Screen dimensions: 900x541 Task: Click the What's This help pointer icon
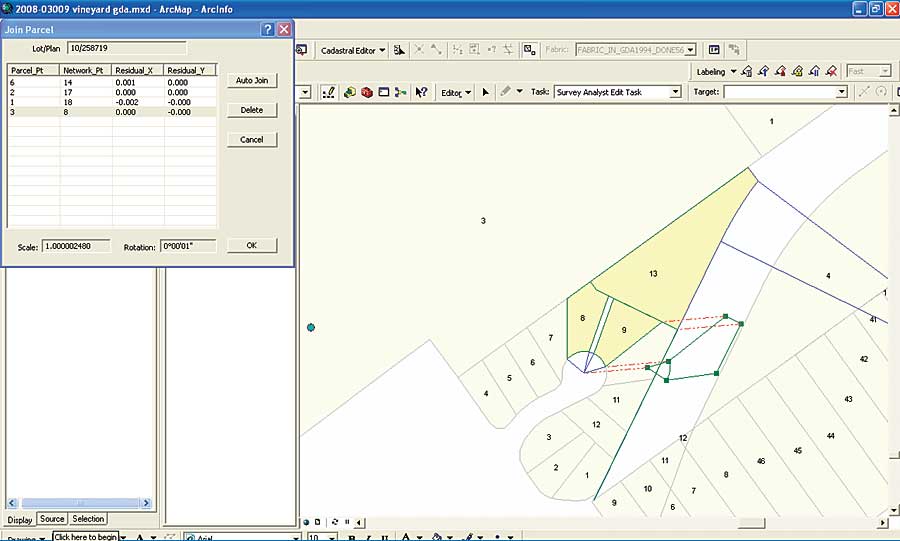click(x=421, y=92)
